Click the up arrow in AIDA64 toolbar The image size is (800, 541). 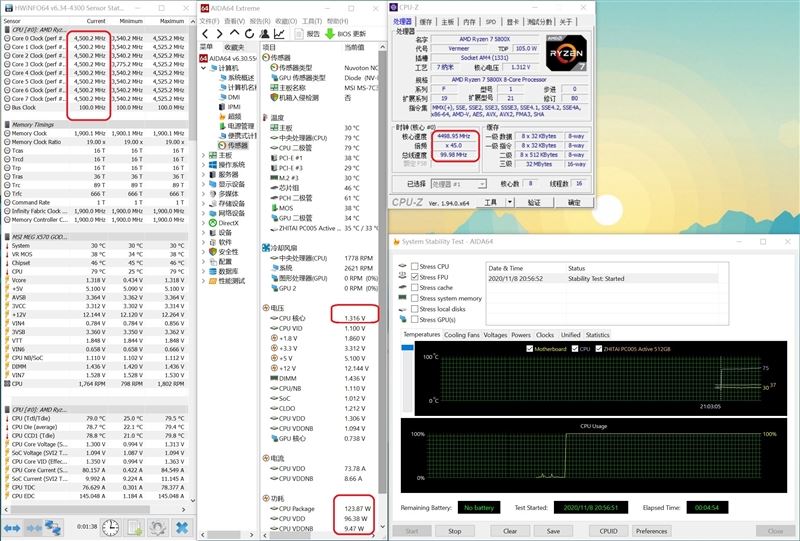pyautogui.click(x=234, y=34)
